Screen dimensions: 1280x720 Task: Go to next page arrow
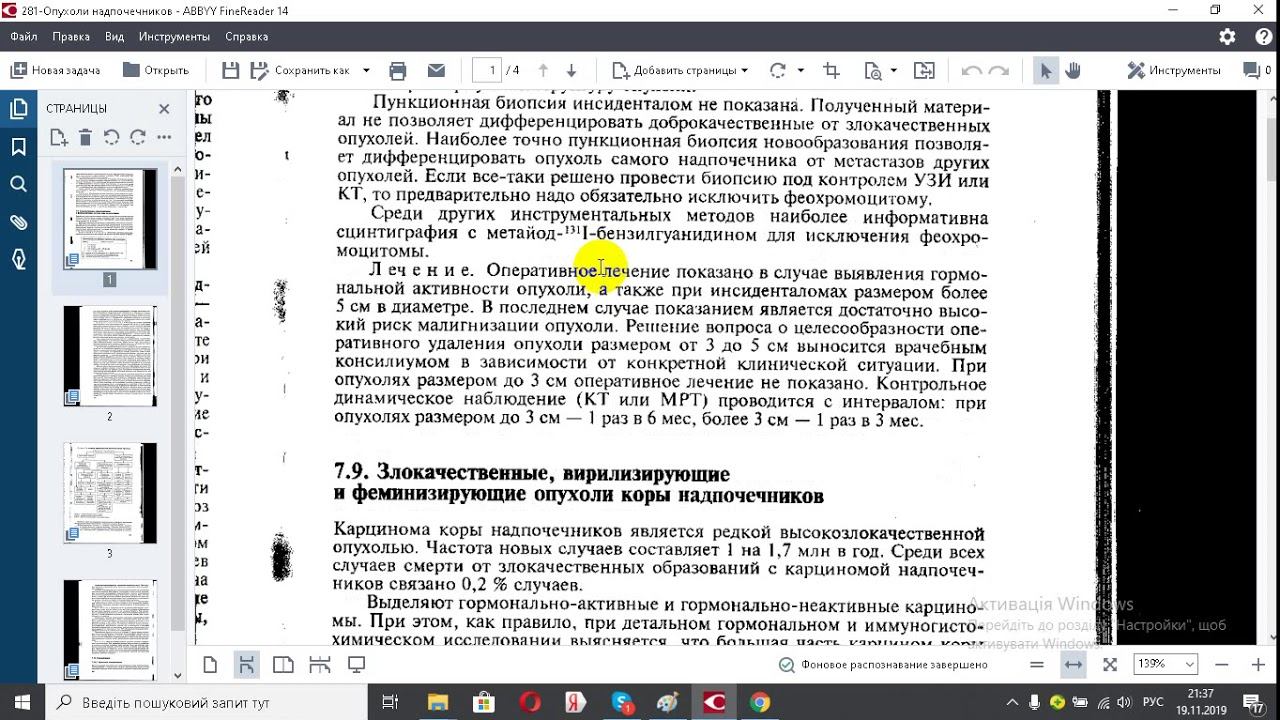click(x=571, y=70)
